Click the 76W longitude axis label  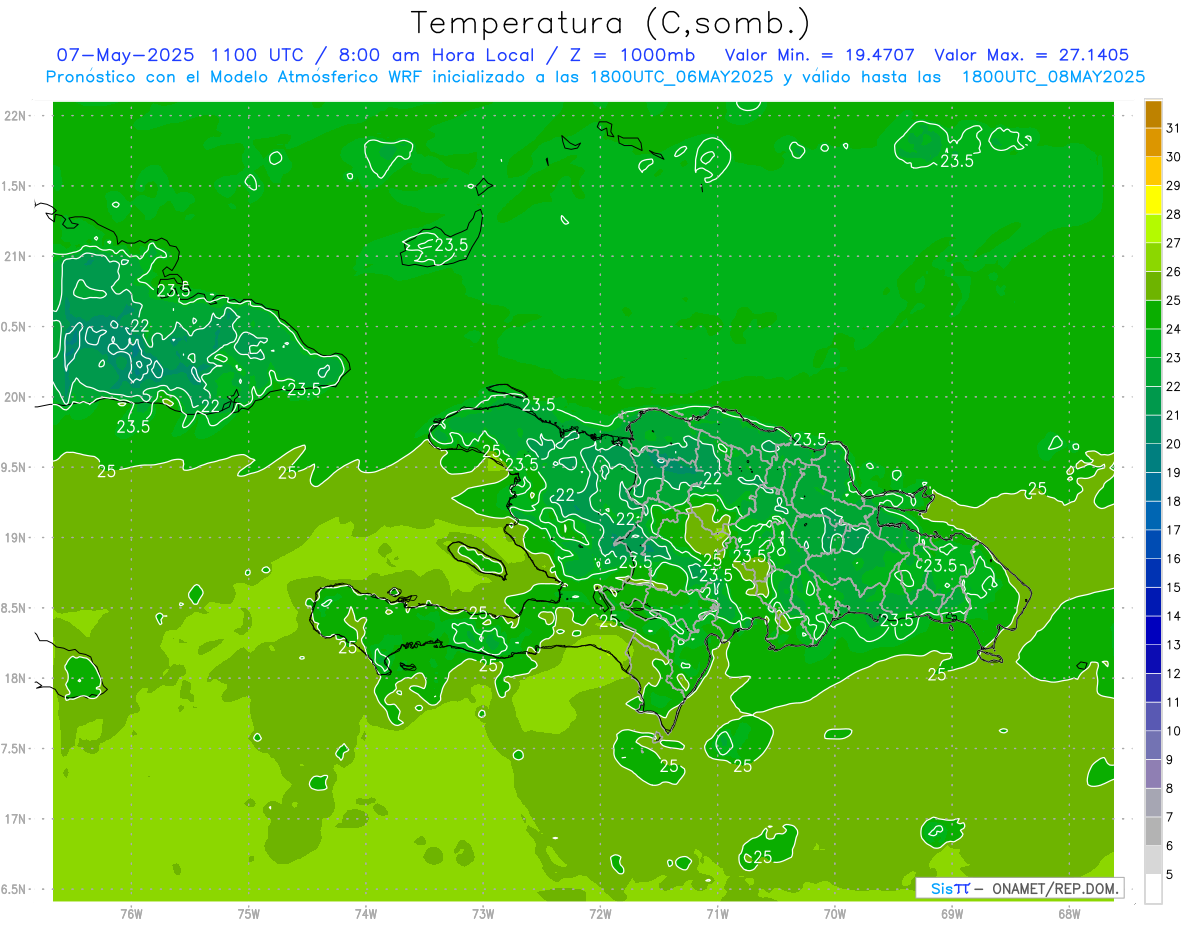131,913
